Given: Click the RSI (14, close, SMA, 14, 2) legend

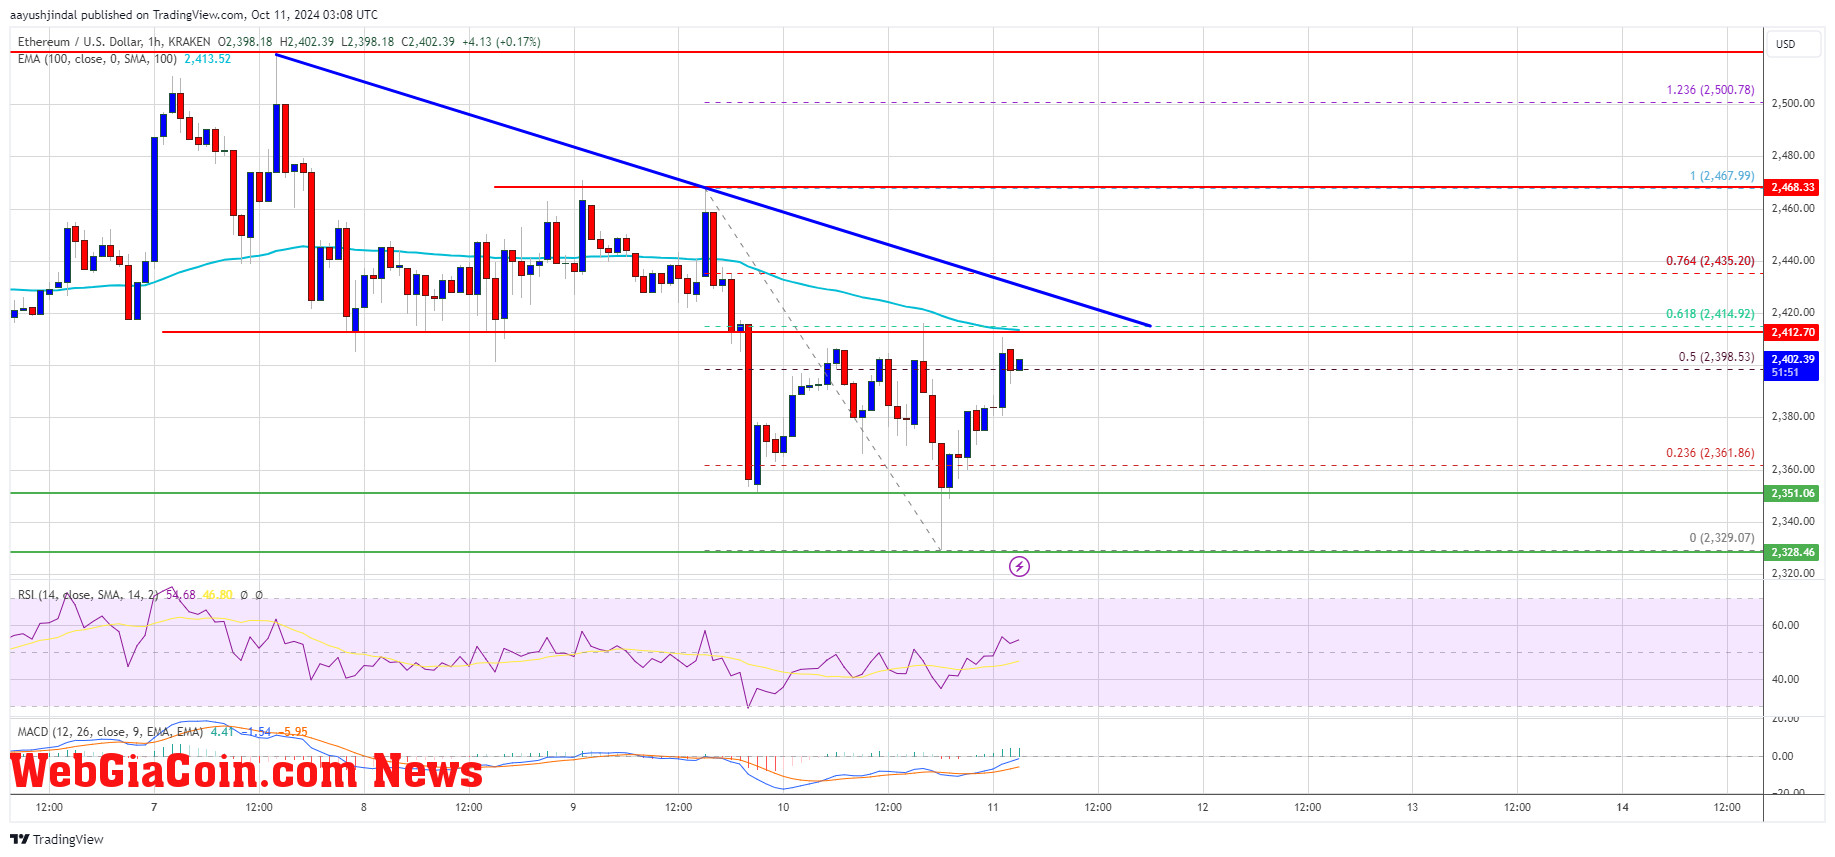Looking at the screenshot, I should pos(88,595).
